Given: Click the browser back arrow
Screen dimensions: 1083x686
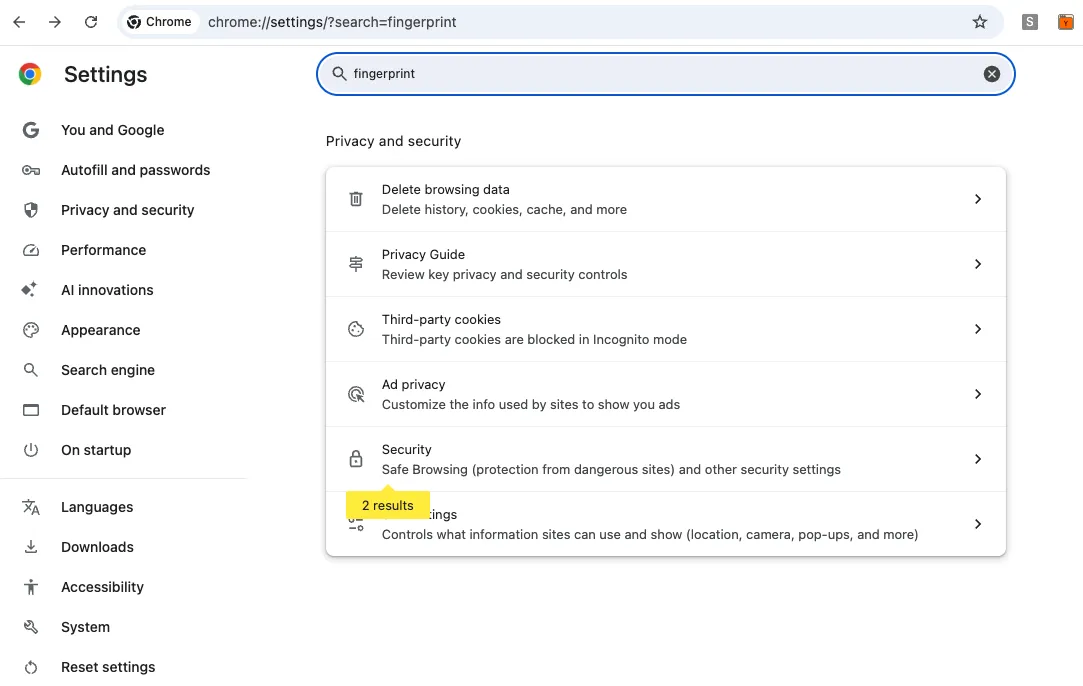Looking at the screenshot, I should [x=19, y=22].
